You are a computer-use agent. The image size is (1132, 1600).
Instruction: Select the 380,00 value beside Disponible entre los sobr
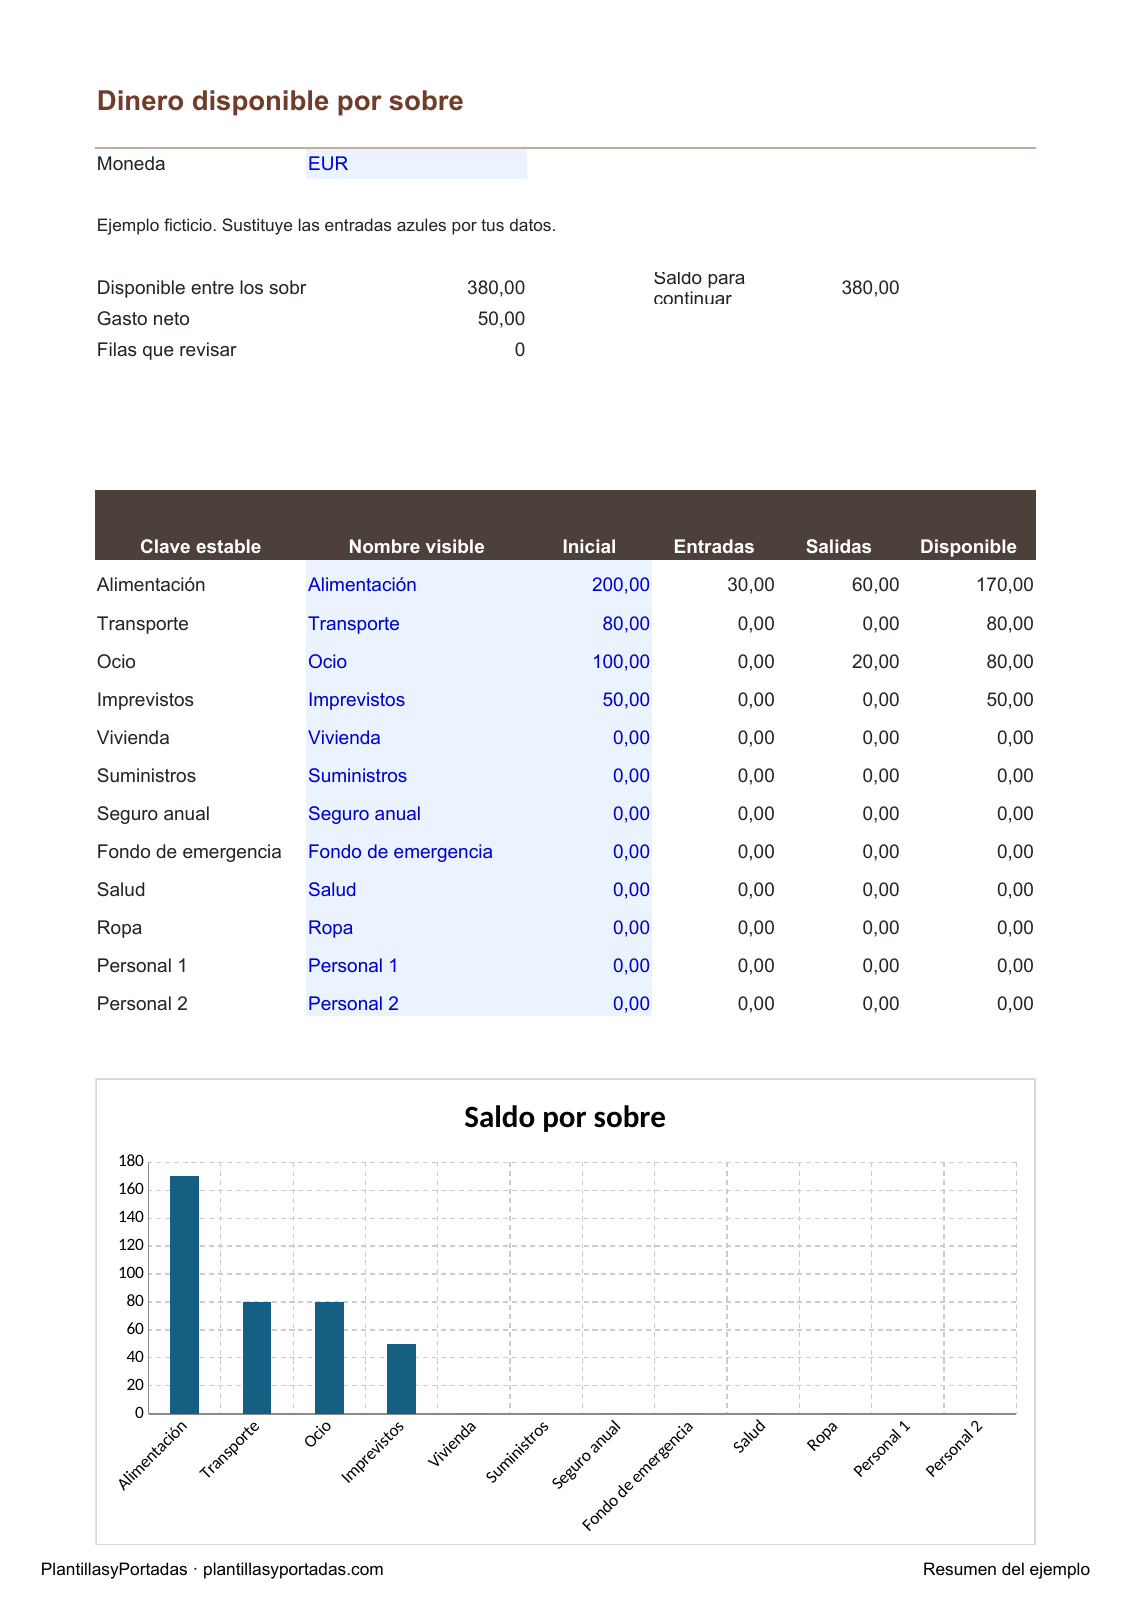click(x=496, y=288)
